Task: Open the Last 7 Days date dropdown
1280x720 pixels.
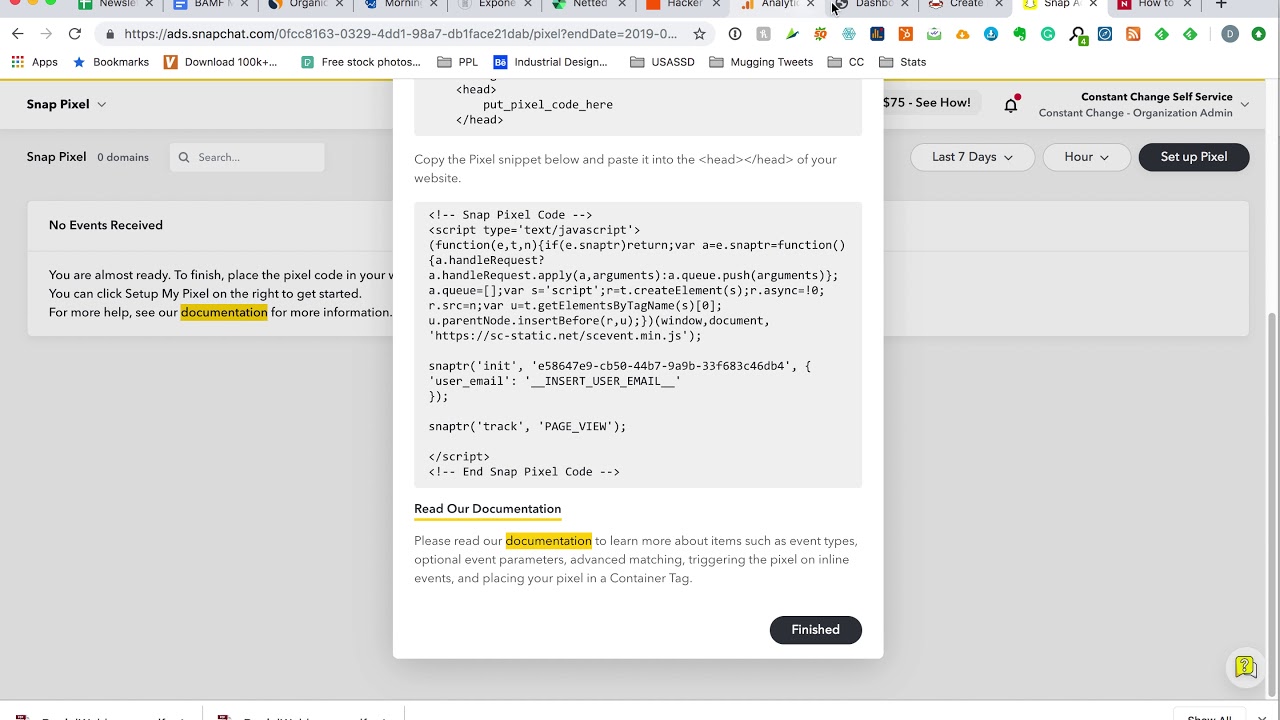Action: 971,157
